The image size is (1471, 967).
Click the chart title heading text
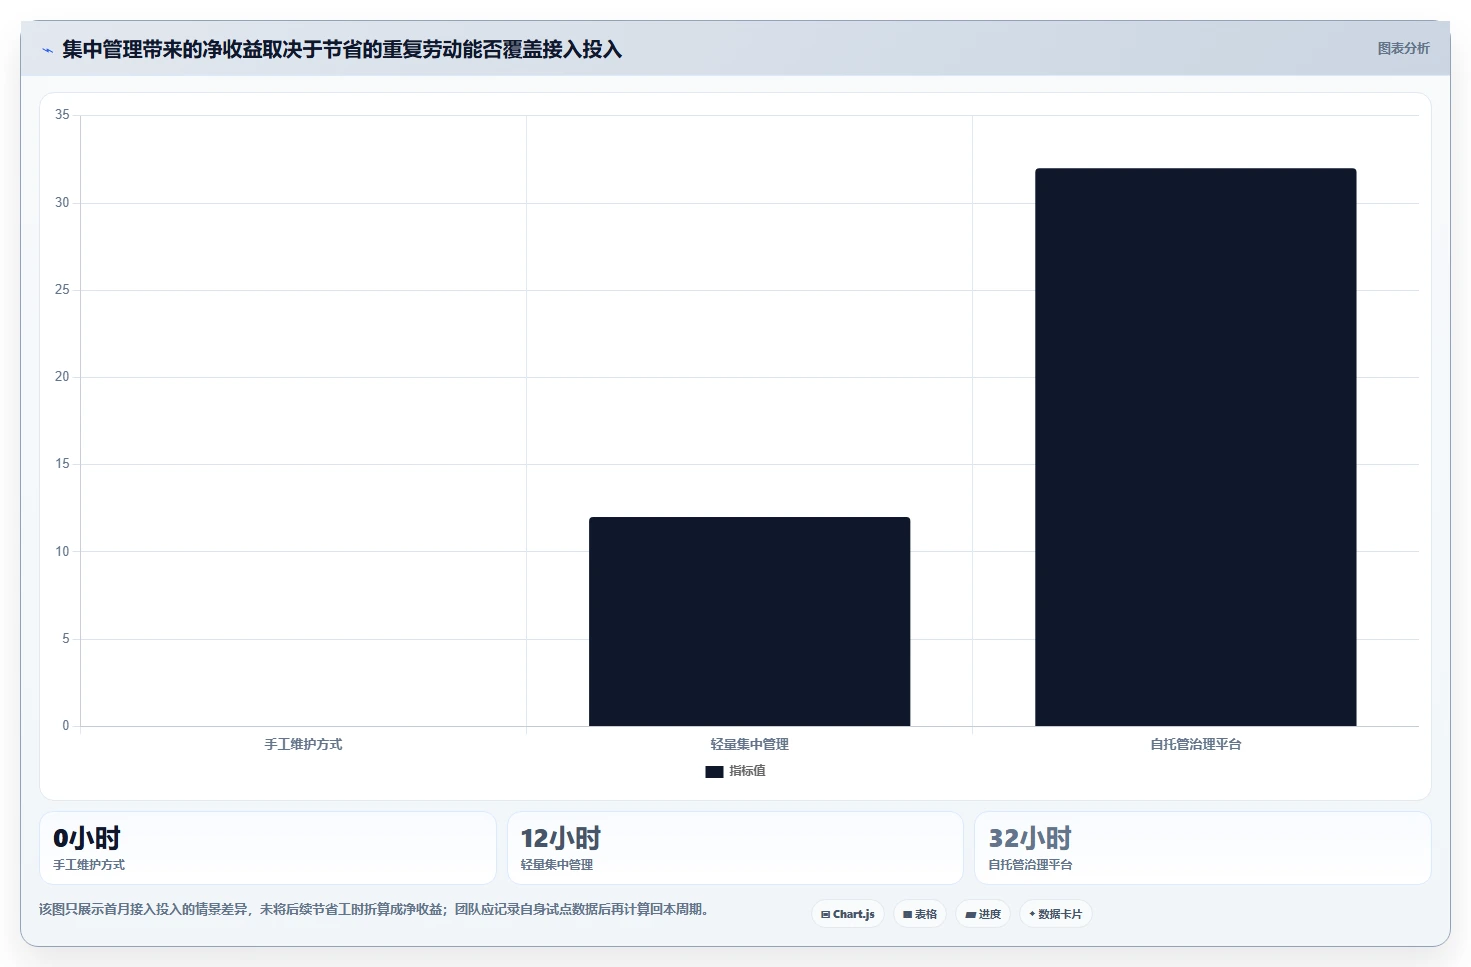click(x=342, y=49)
